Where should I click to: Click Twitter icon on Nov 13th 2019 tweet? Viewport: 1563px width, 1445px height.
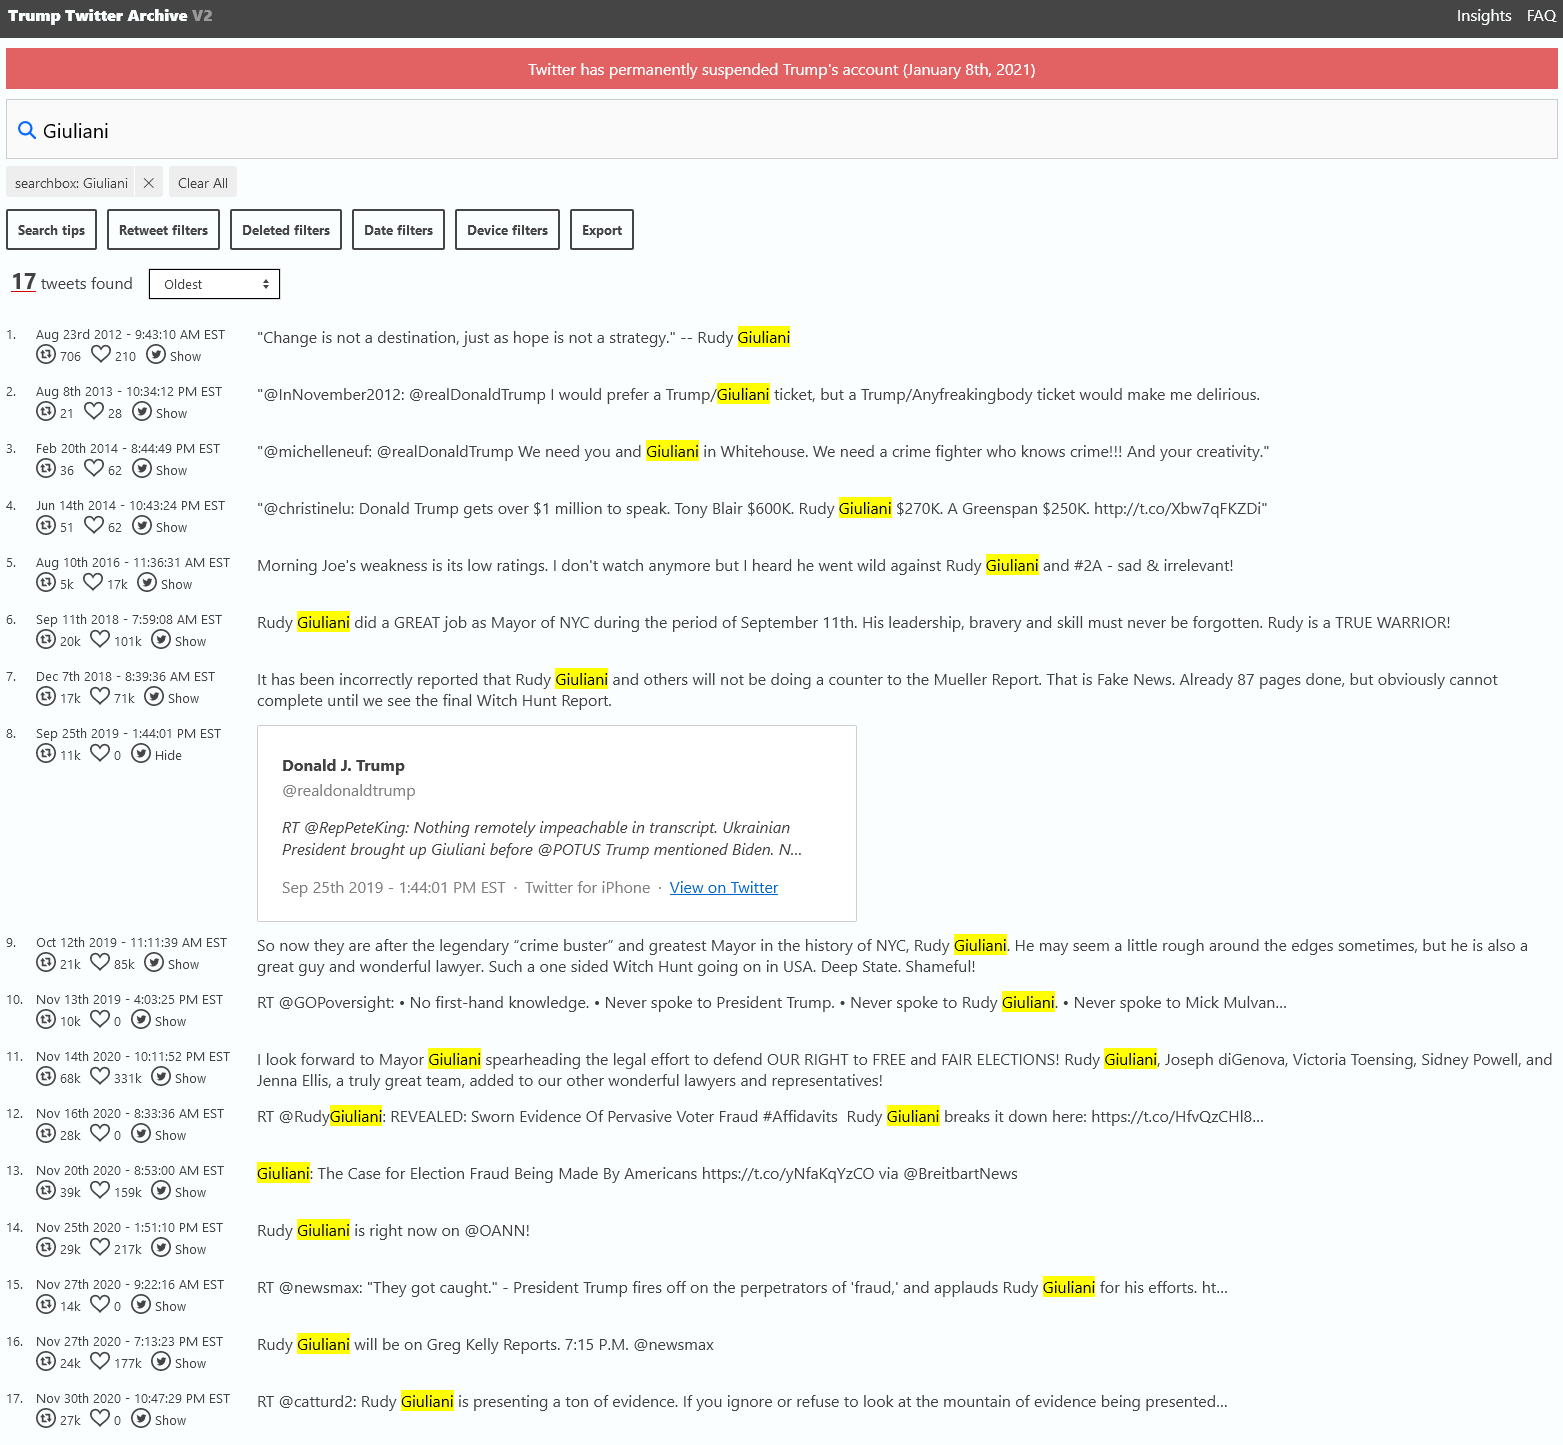pos(141,1019)
